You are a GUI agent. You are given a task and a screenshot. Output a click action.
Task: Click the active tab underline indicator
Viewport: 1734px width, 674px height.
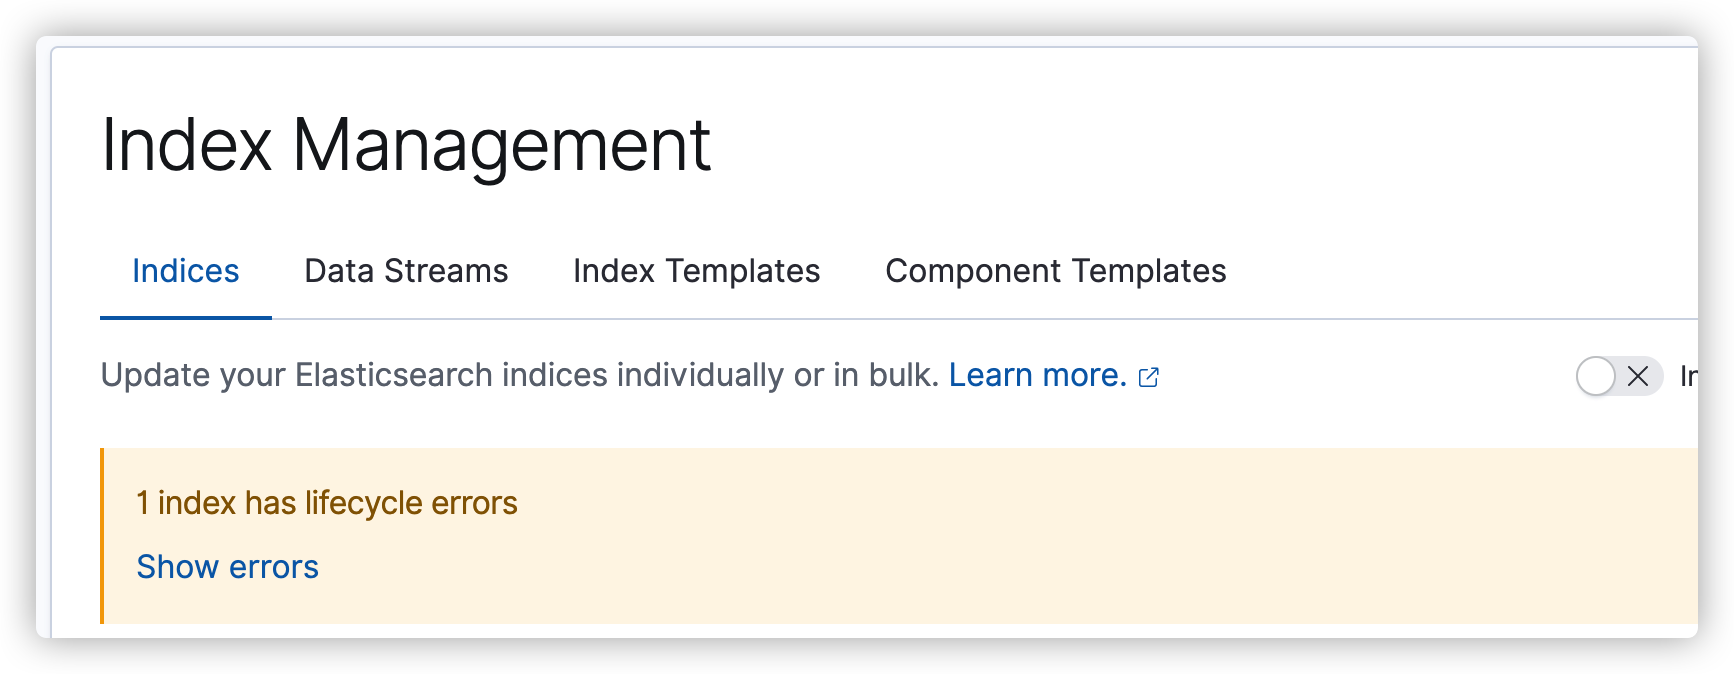coord(185,320)
